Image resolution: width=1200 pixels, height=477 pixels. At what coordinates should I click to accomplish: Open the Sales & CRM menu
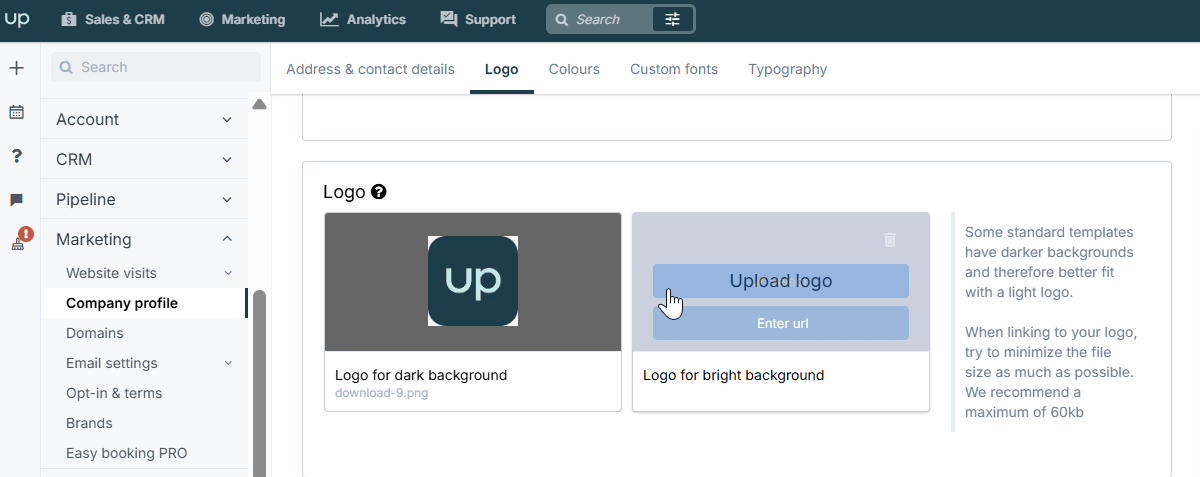point(113,19)
